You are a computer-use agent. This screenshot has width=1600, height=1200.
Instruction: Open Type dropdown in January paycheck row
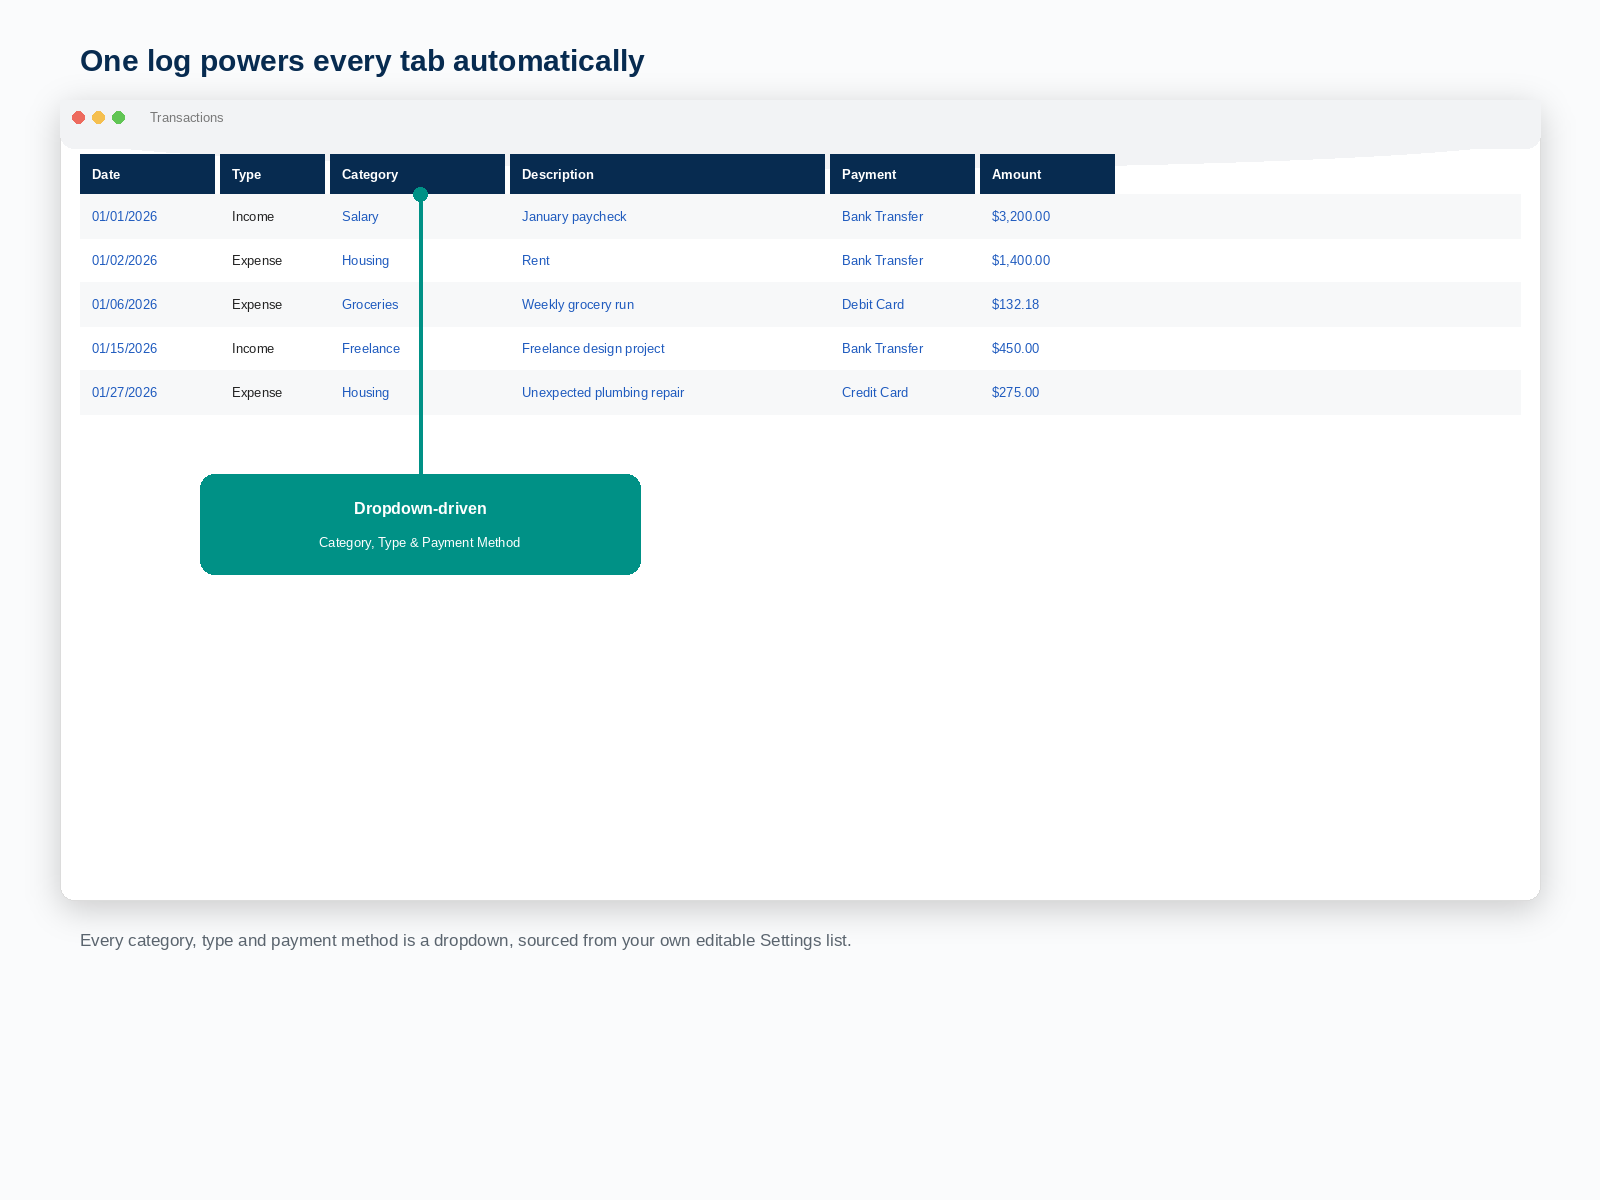coord(253,217)
